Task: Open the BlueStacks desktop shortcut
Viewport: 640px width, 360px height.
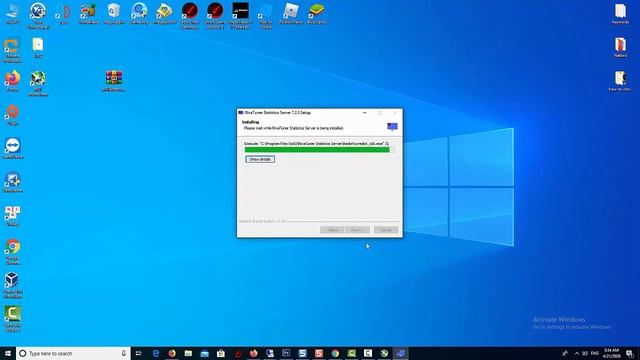Action: [317, 13]
